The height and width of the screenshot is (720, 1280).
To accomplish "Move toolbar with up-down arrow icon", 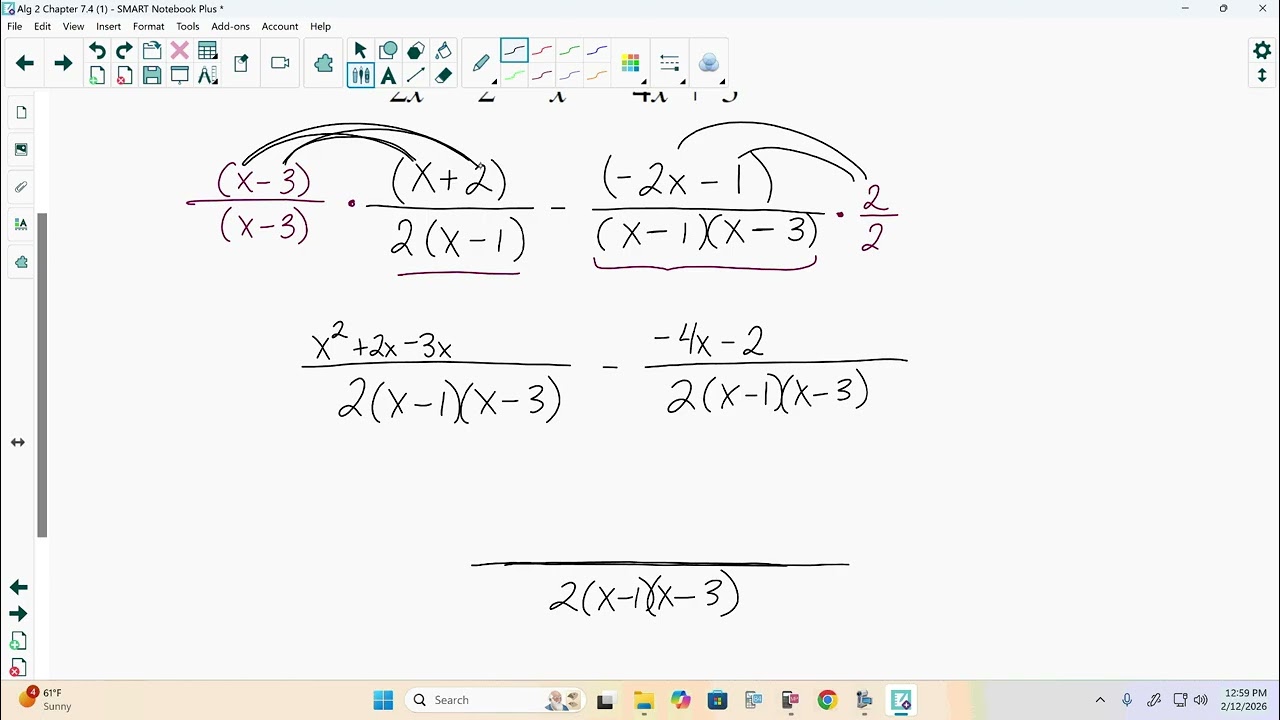I will (1262, 76).
